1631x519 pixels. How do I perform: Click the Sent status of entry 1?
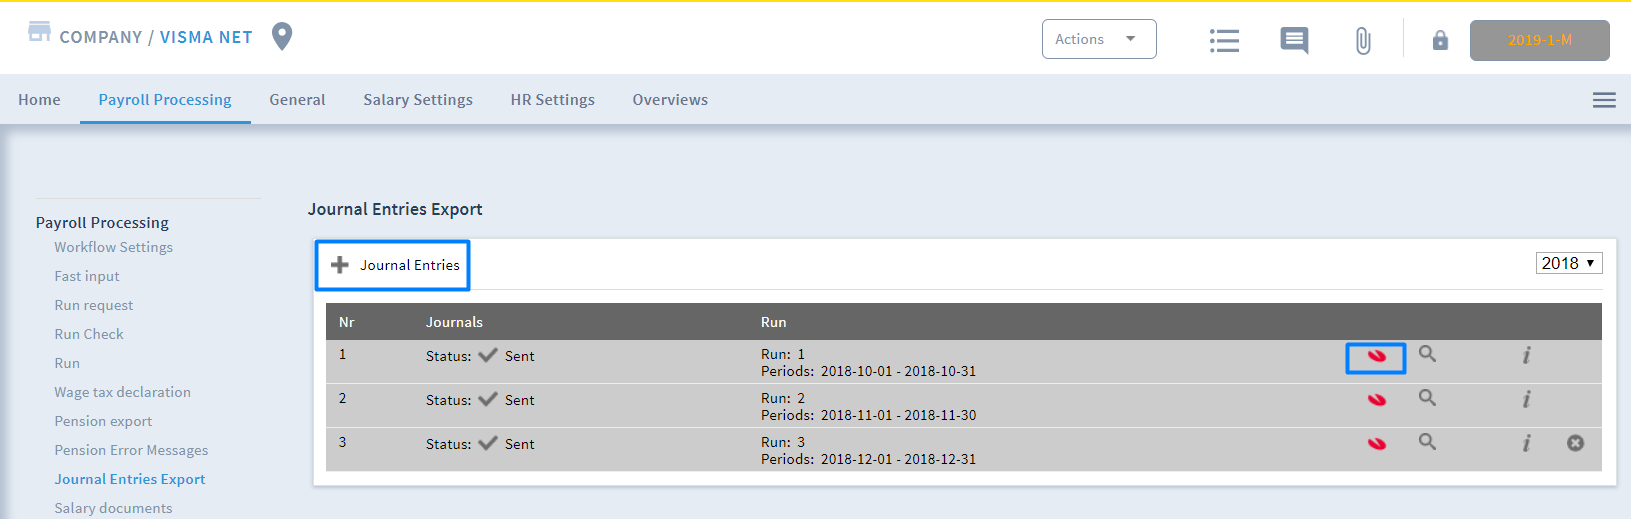519,356
